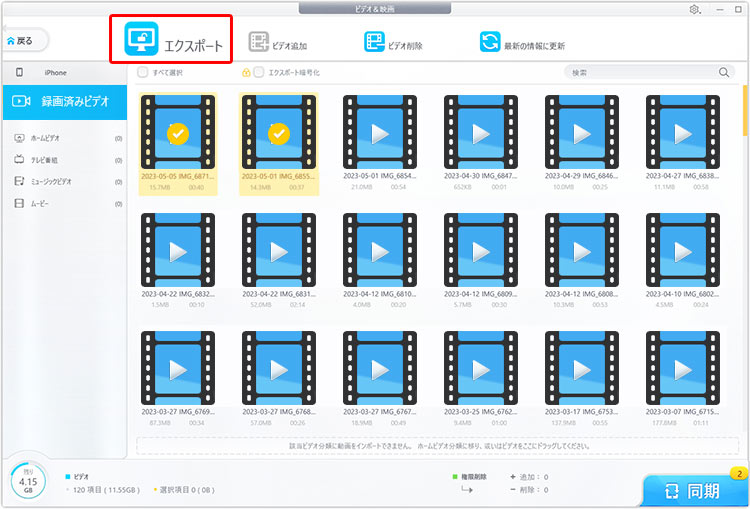Open the 録画済みビデオ category
This screenshot has width=750, height=509.
click(65, 101)
